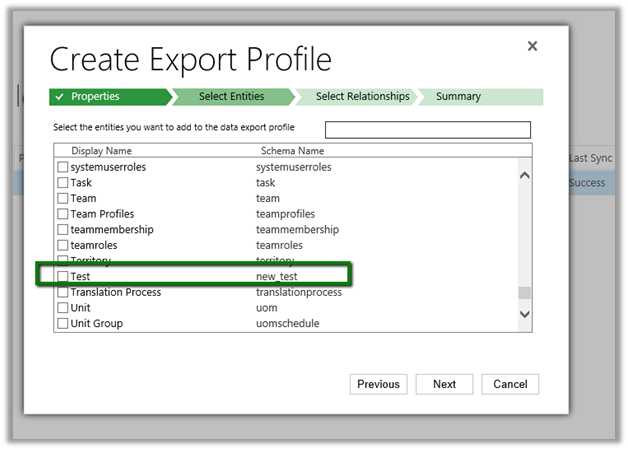Open the Select Relationships step
Viewport: 628px width, 450px height.
362,97
